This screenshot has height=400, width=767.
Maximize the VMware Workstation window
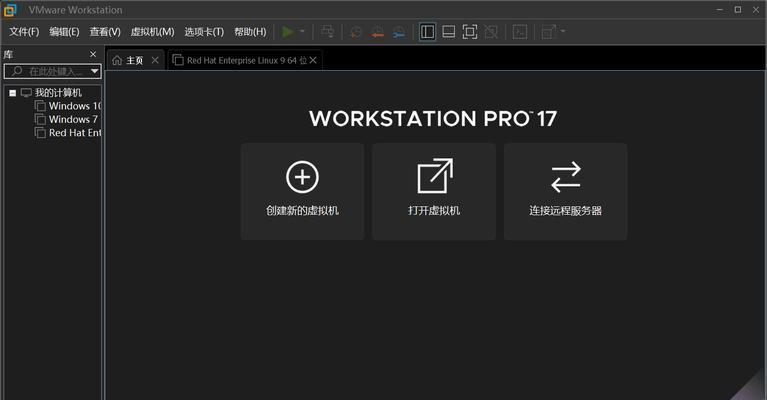(x=738, y=10)
